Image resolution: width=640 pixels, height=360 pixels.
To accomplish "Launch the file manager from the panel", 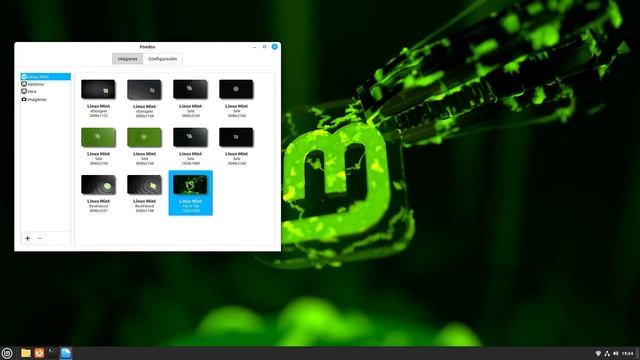I will pos(26,353).
